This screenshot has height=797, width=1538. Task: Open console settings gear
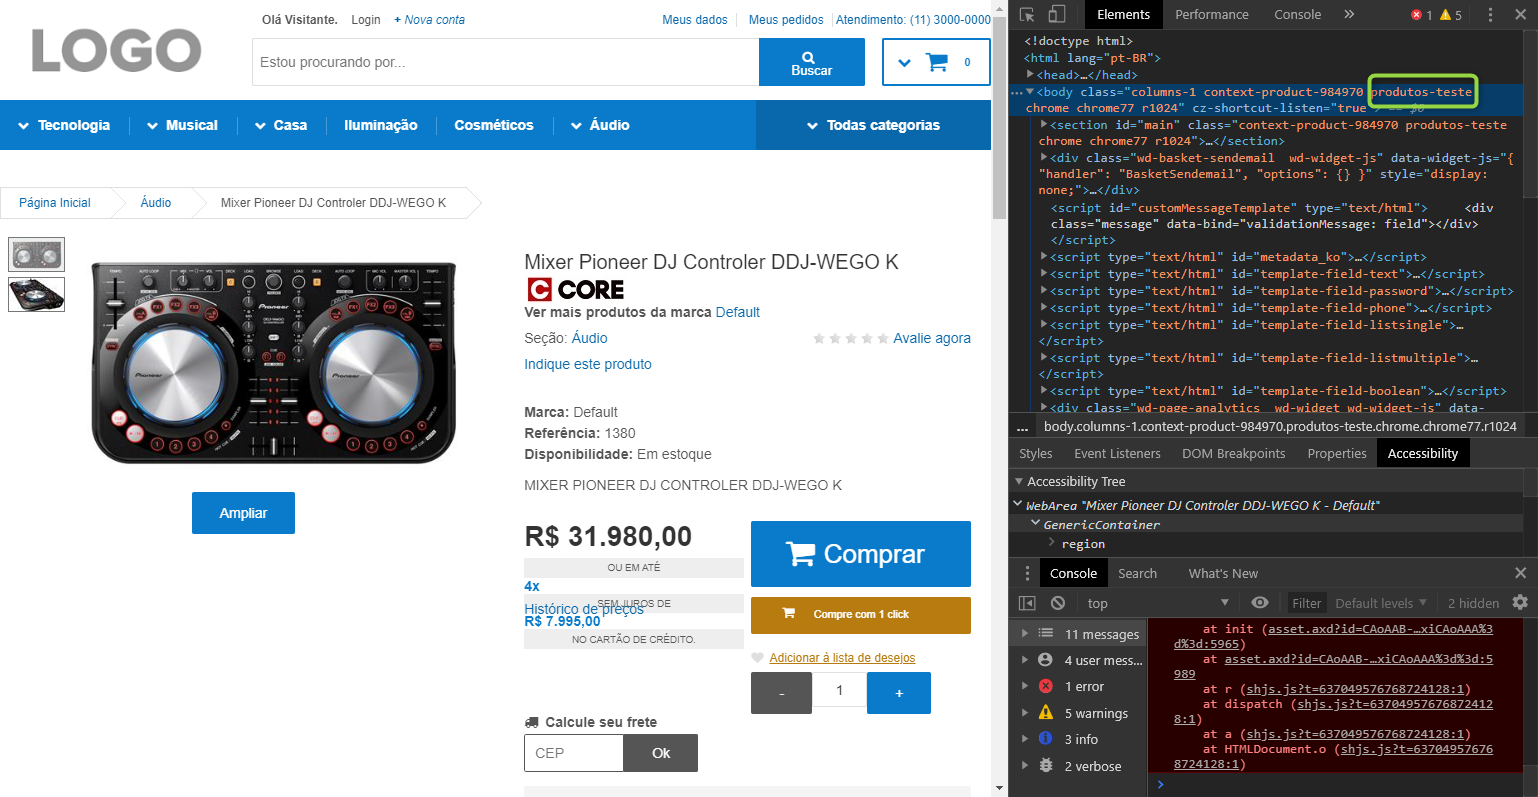(x=1520, y=602)
